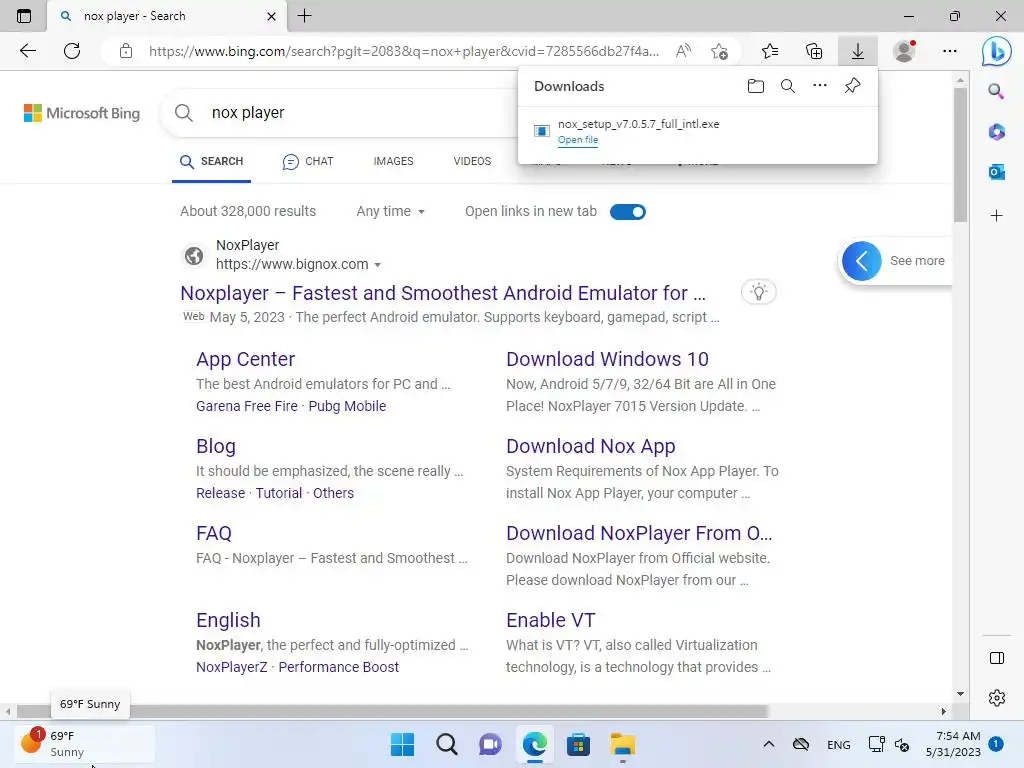Click the vertical page scrollbar thumb
The image size is (1024, 768).
coord(960,155)
